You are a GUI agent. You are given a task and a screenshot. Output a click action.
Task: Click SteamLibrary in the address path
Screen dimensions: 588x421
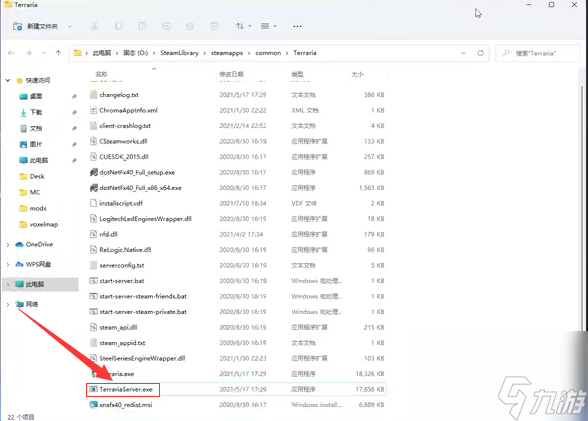point(179,53)
